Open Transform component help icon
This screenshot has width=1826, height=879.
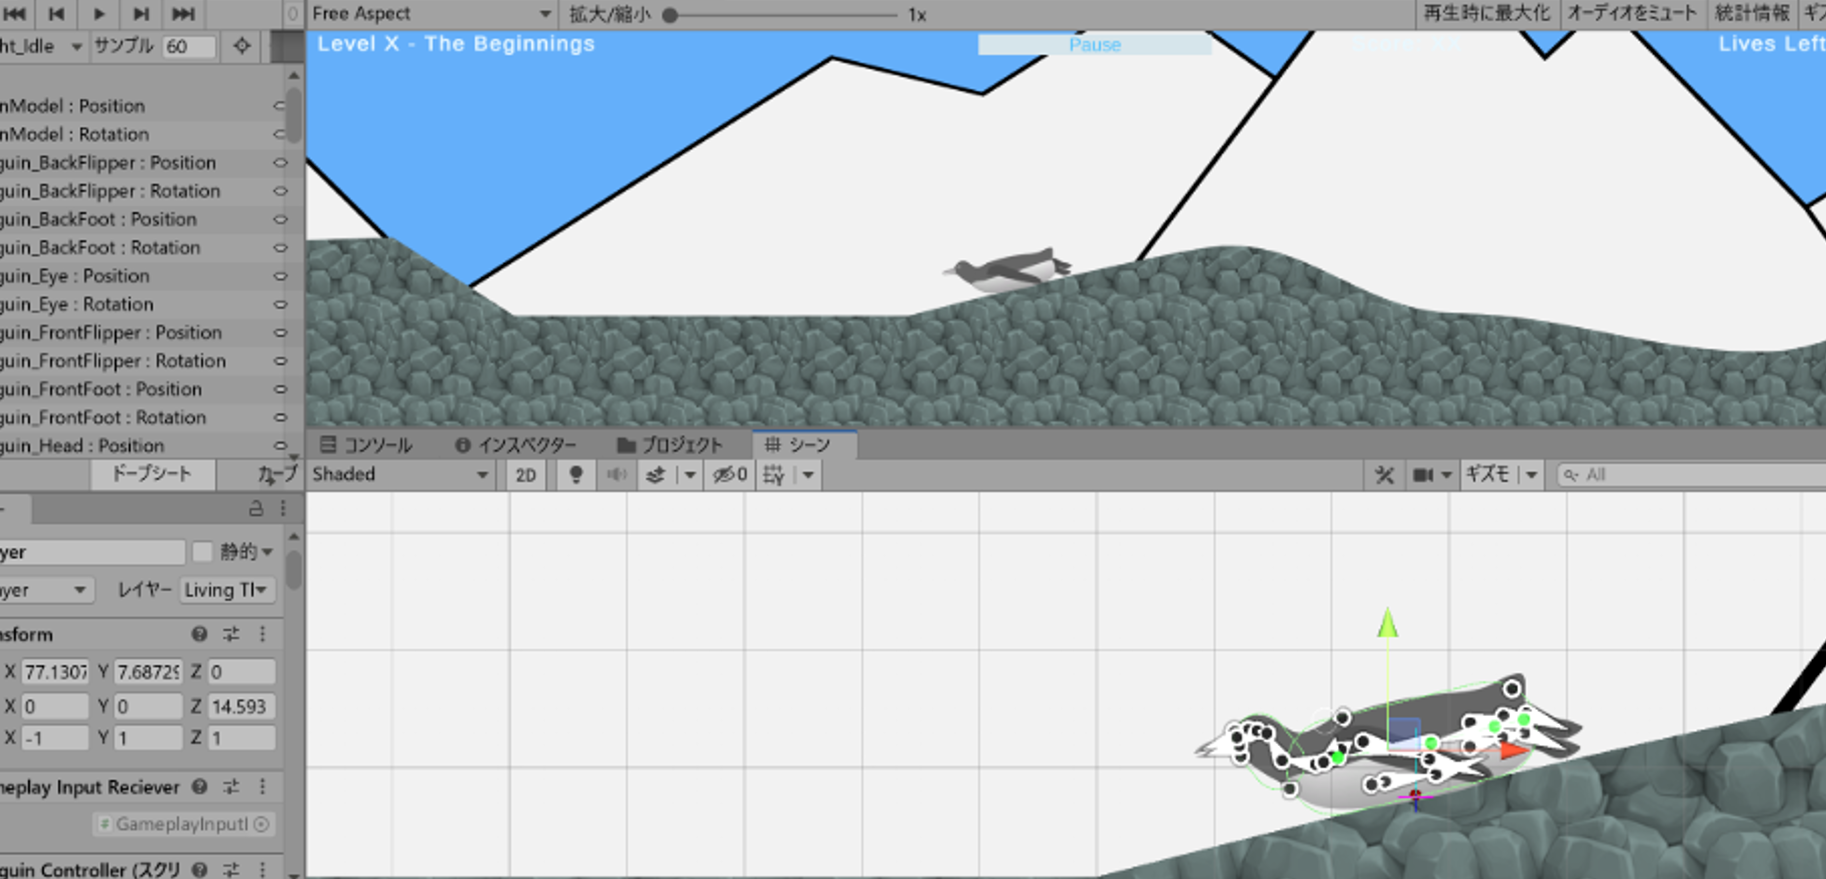[199, 634]
